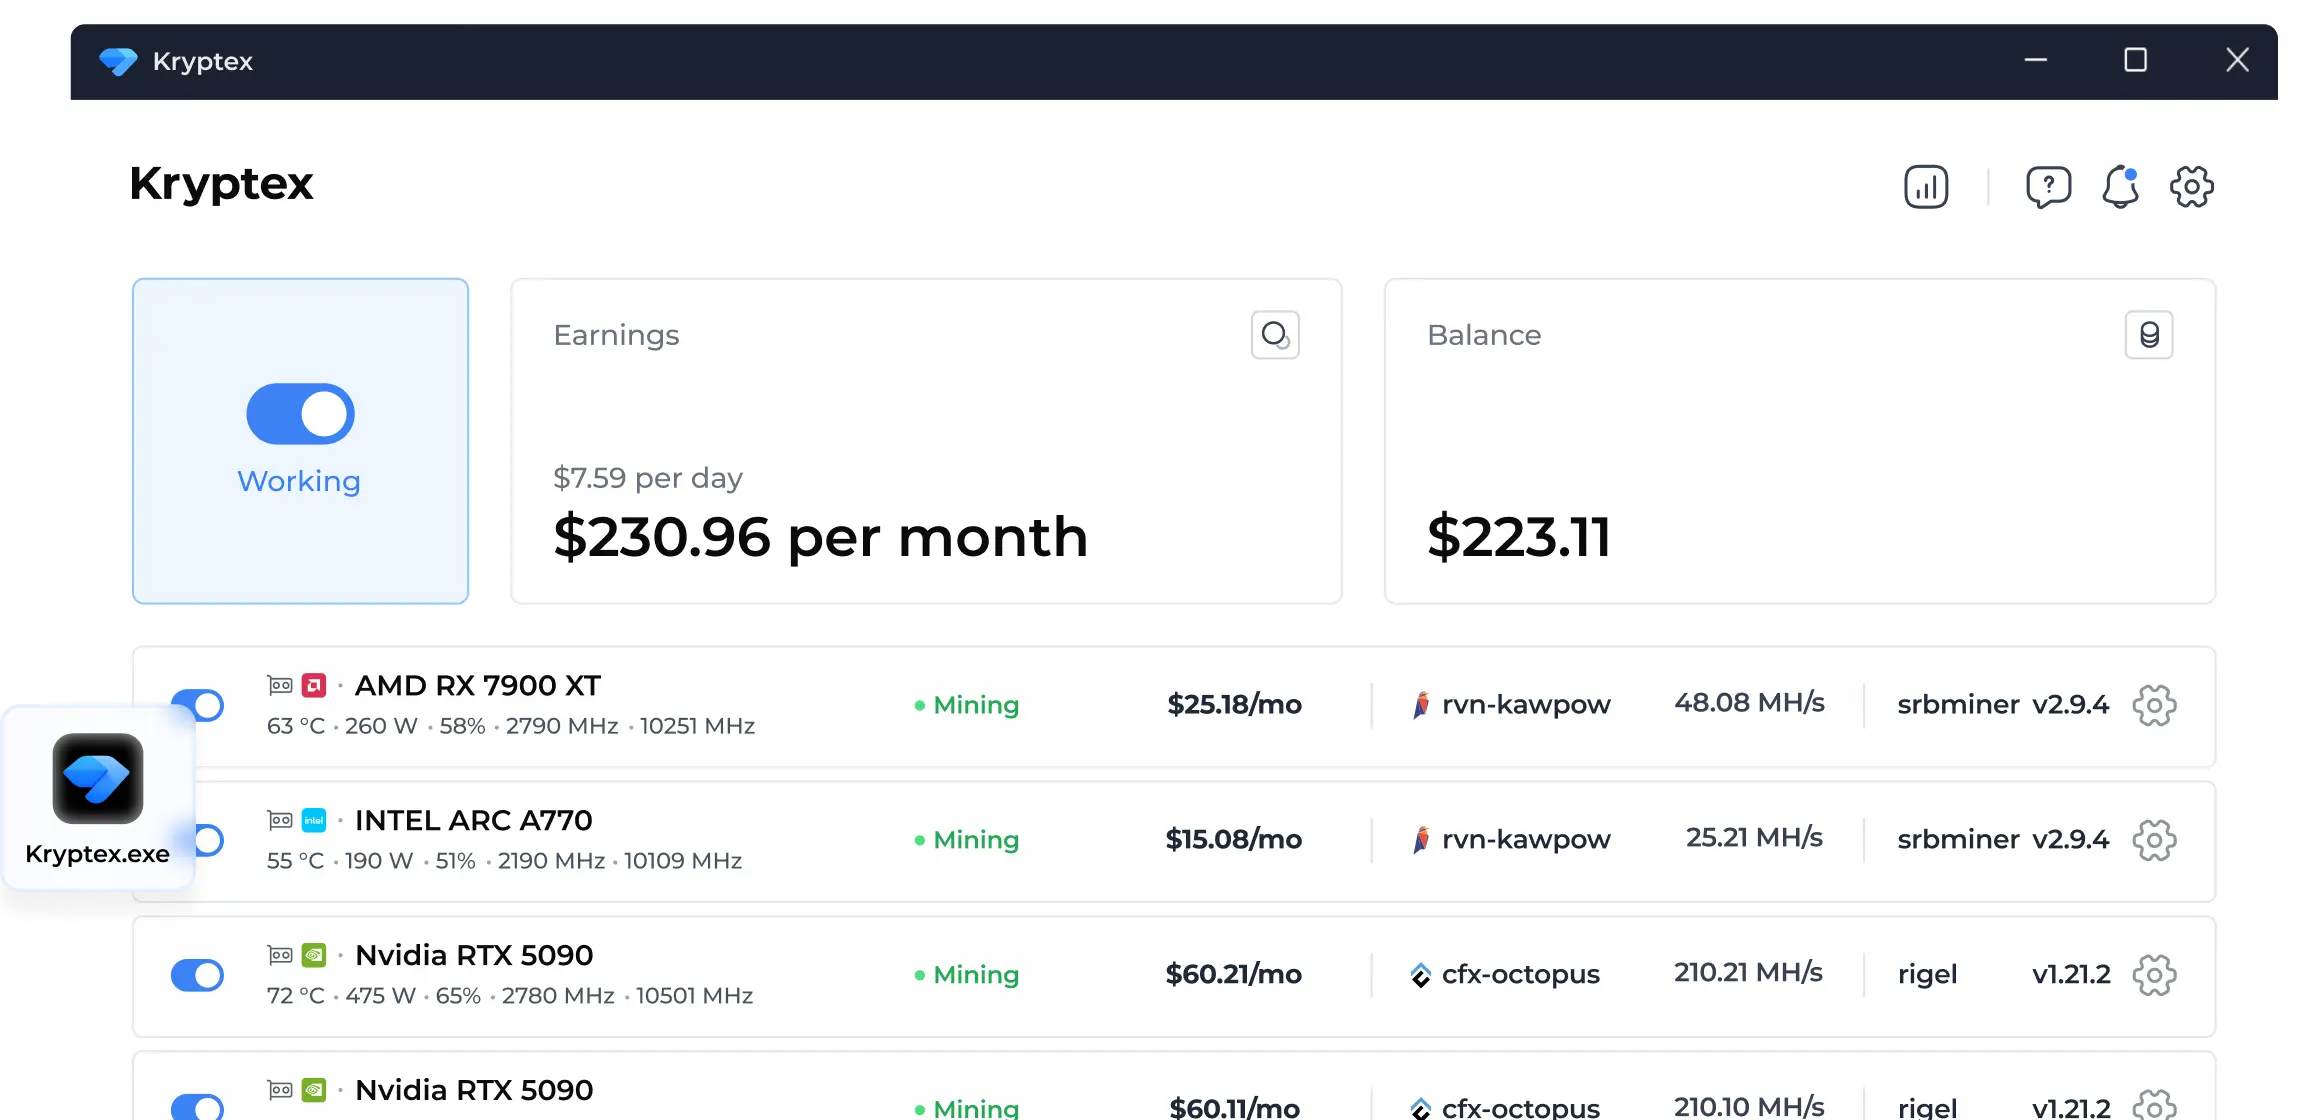Click the Balance card wallet icon
Screen dimensions: 2300x1120
(2149, 335)
